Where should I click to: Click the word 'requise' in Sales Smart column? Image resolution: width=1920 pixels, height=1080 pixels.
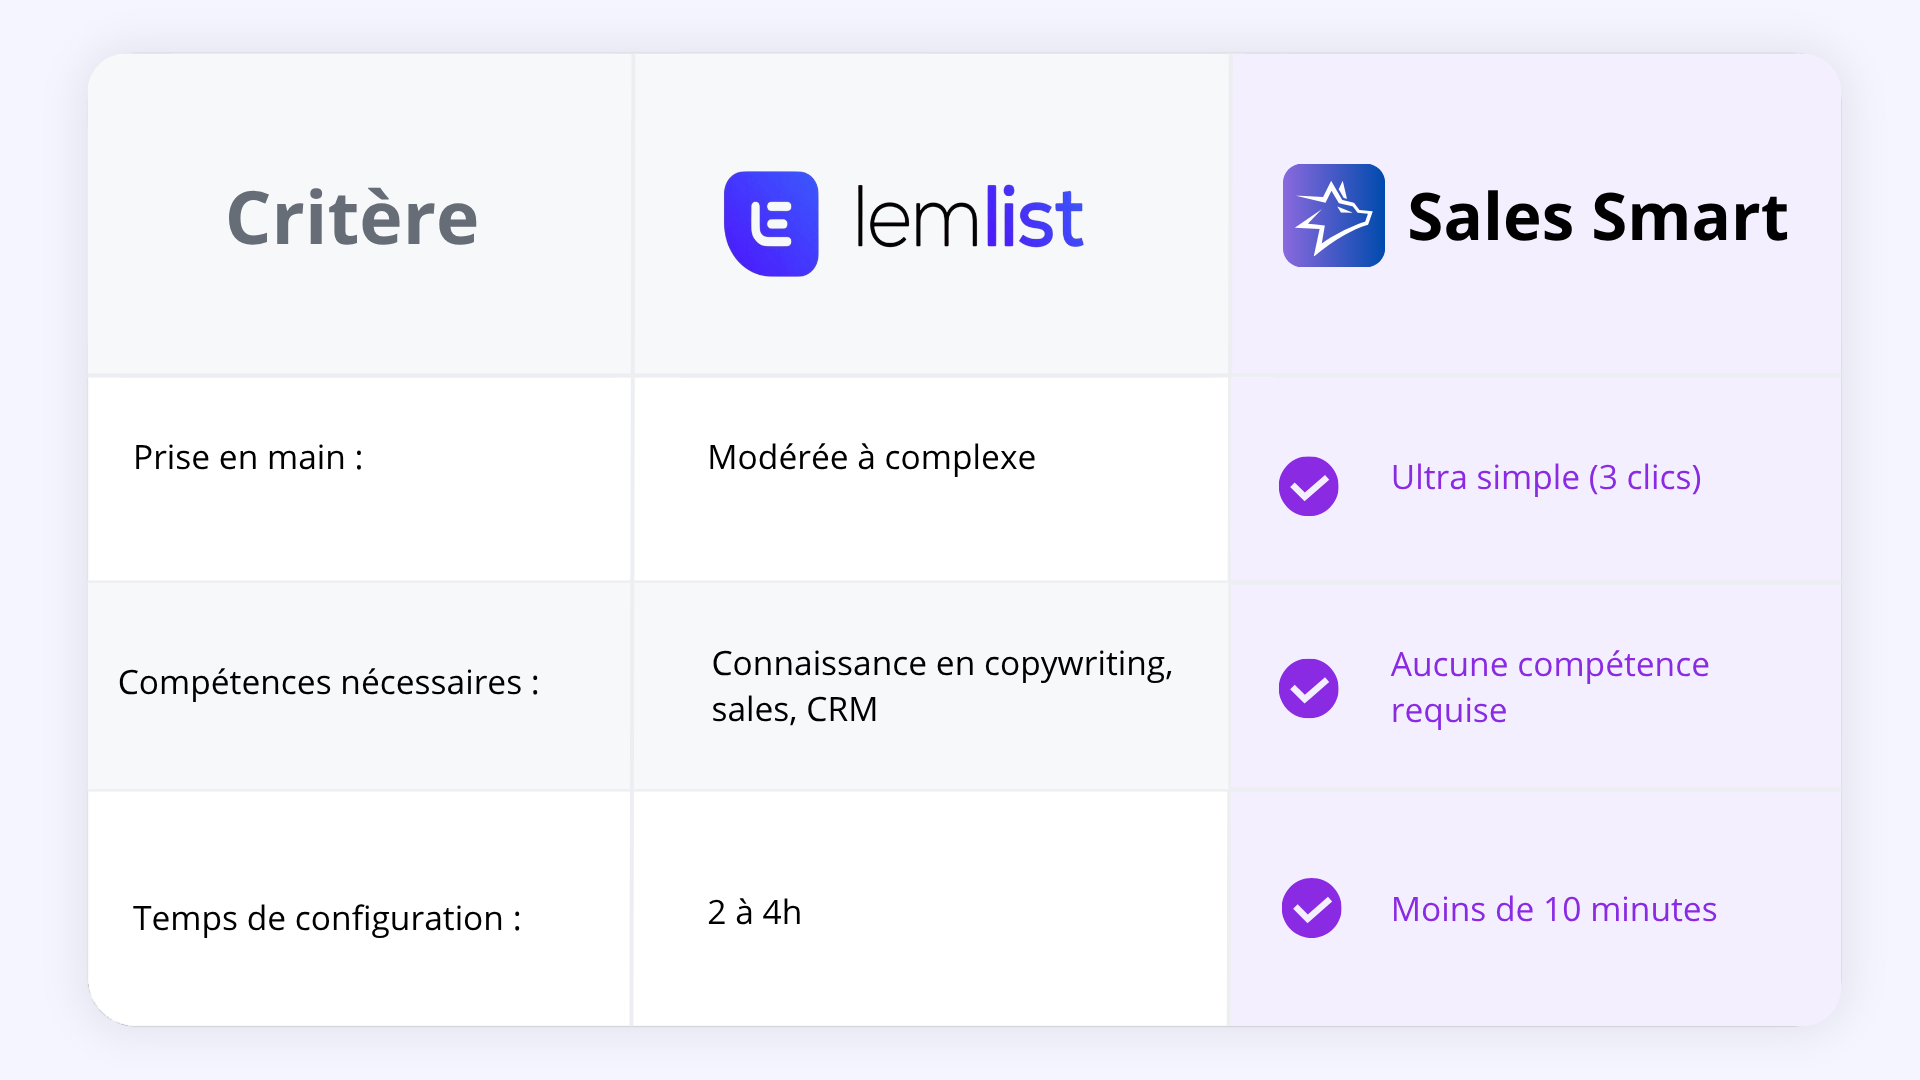click(1448, 711)
